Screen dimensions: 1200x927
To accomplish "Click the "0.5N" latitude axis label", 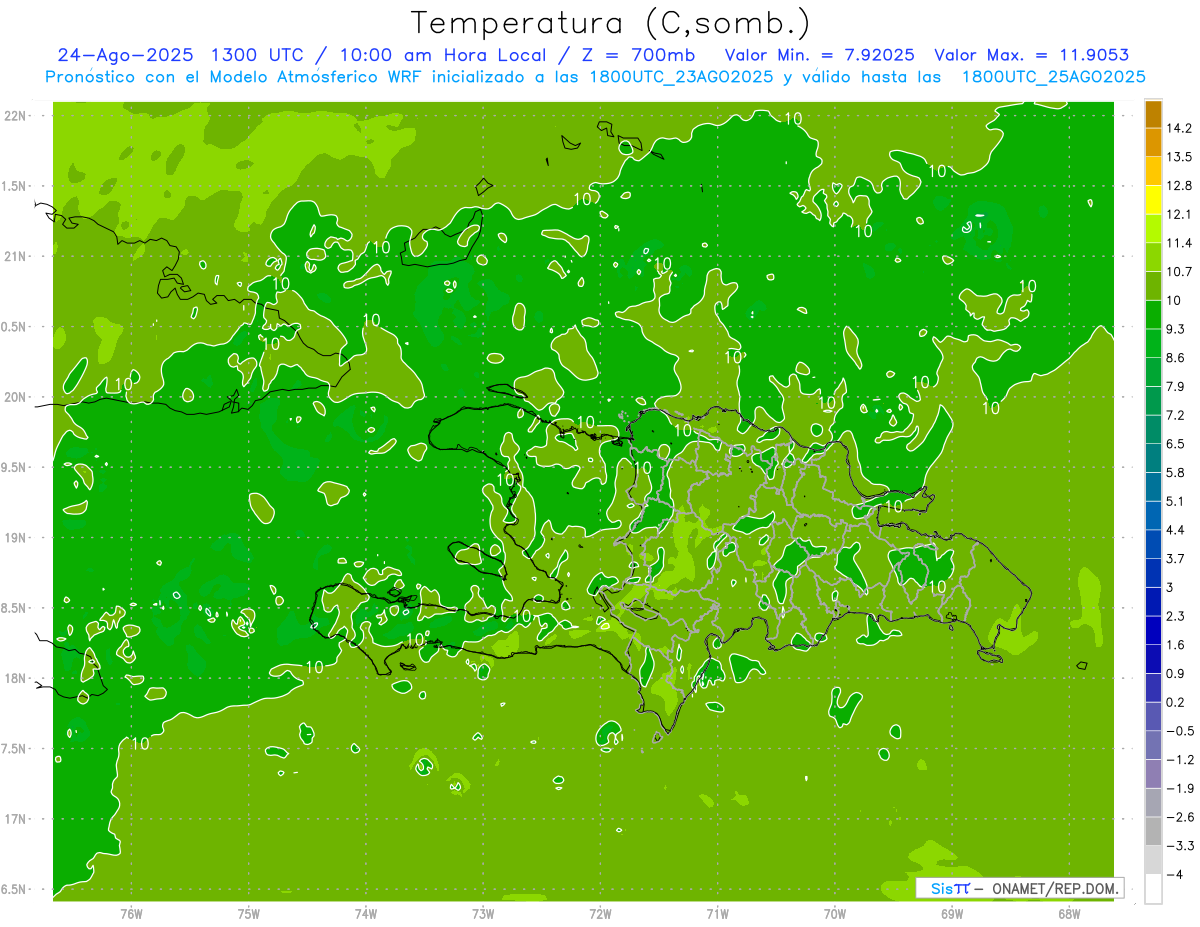I will tap(14, 327).
